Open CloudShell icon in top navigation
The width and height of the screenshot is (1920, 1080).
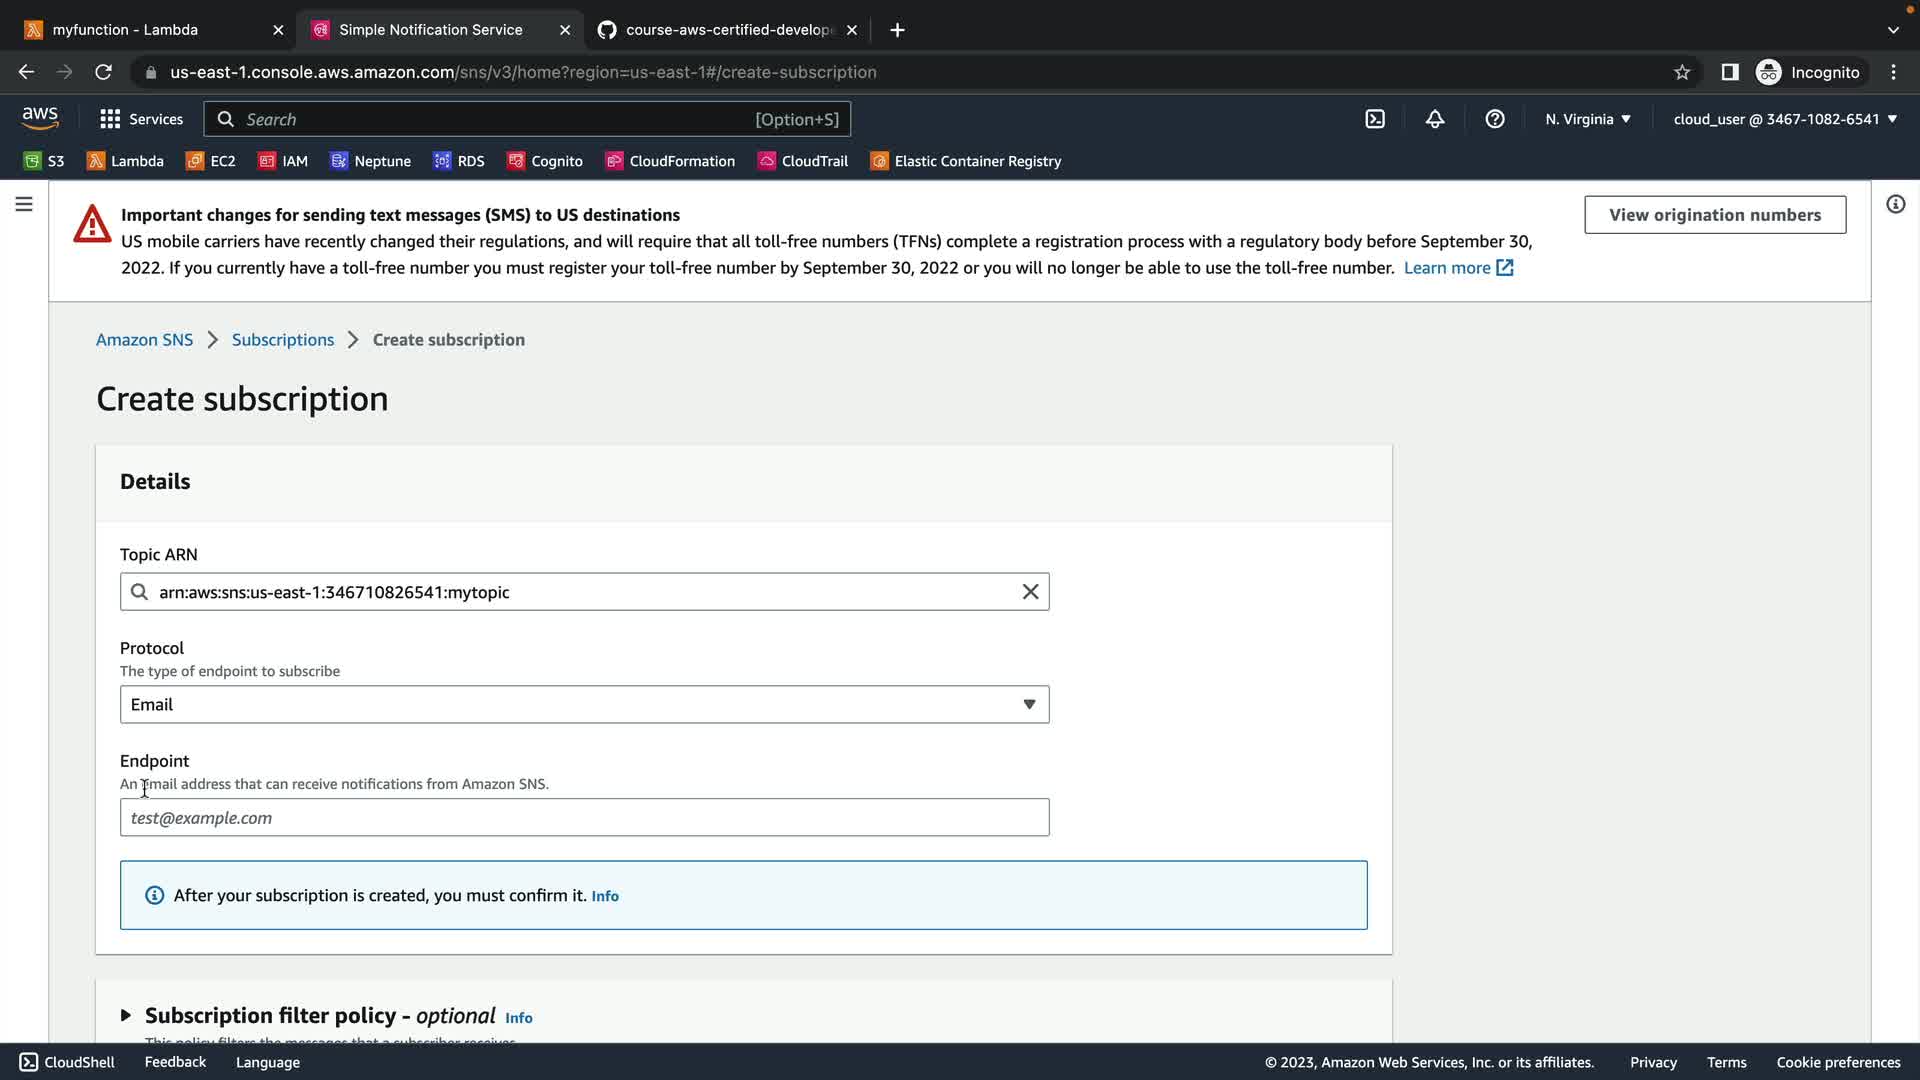pos(1375,119)
